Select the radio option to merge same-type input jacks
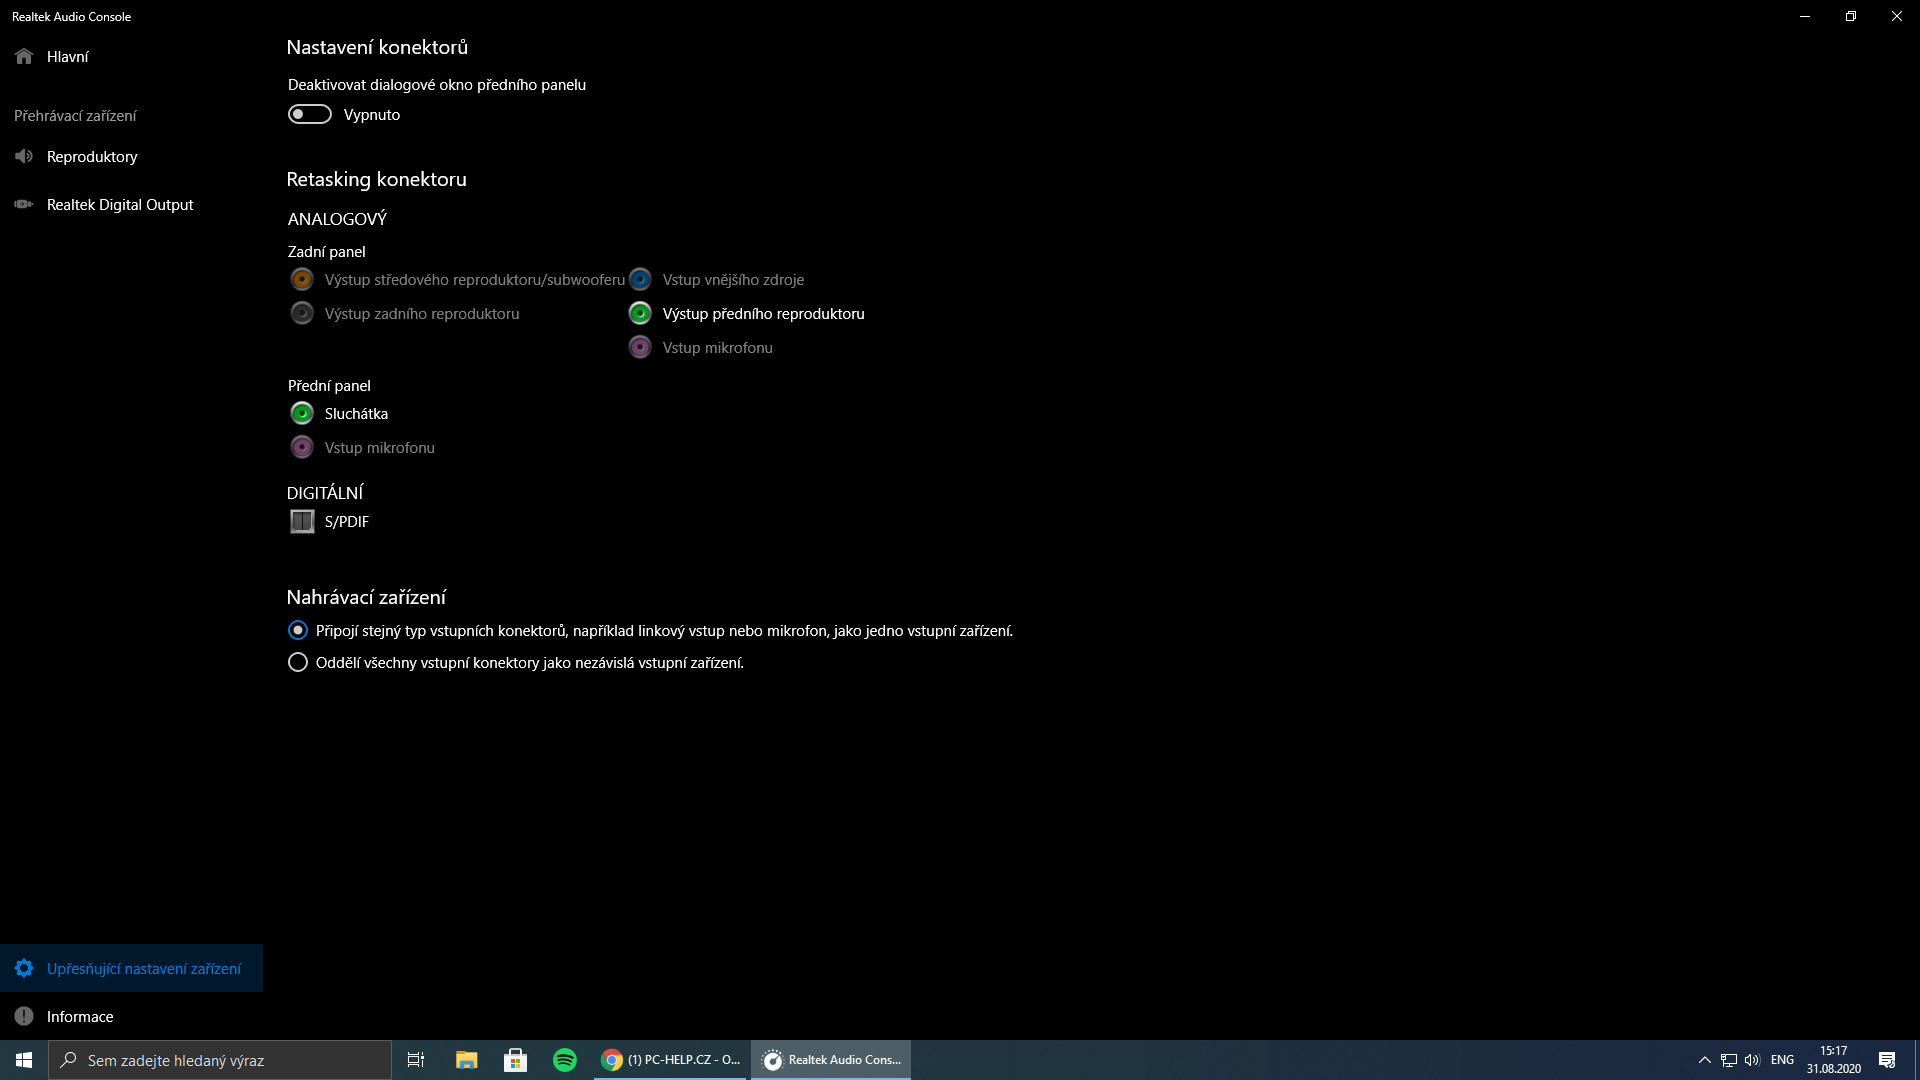The width and height of the screenshot is (1920, 1080). pyautogui.click(x=297, y=630)
